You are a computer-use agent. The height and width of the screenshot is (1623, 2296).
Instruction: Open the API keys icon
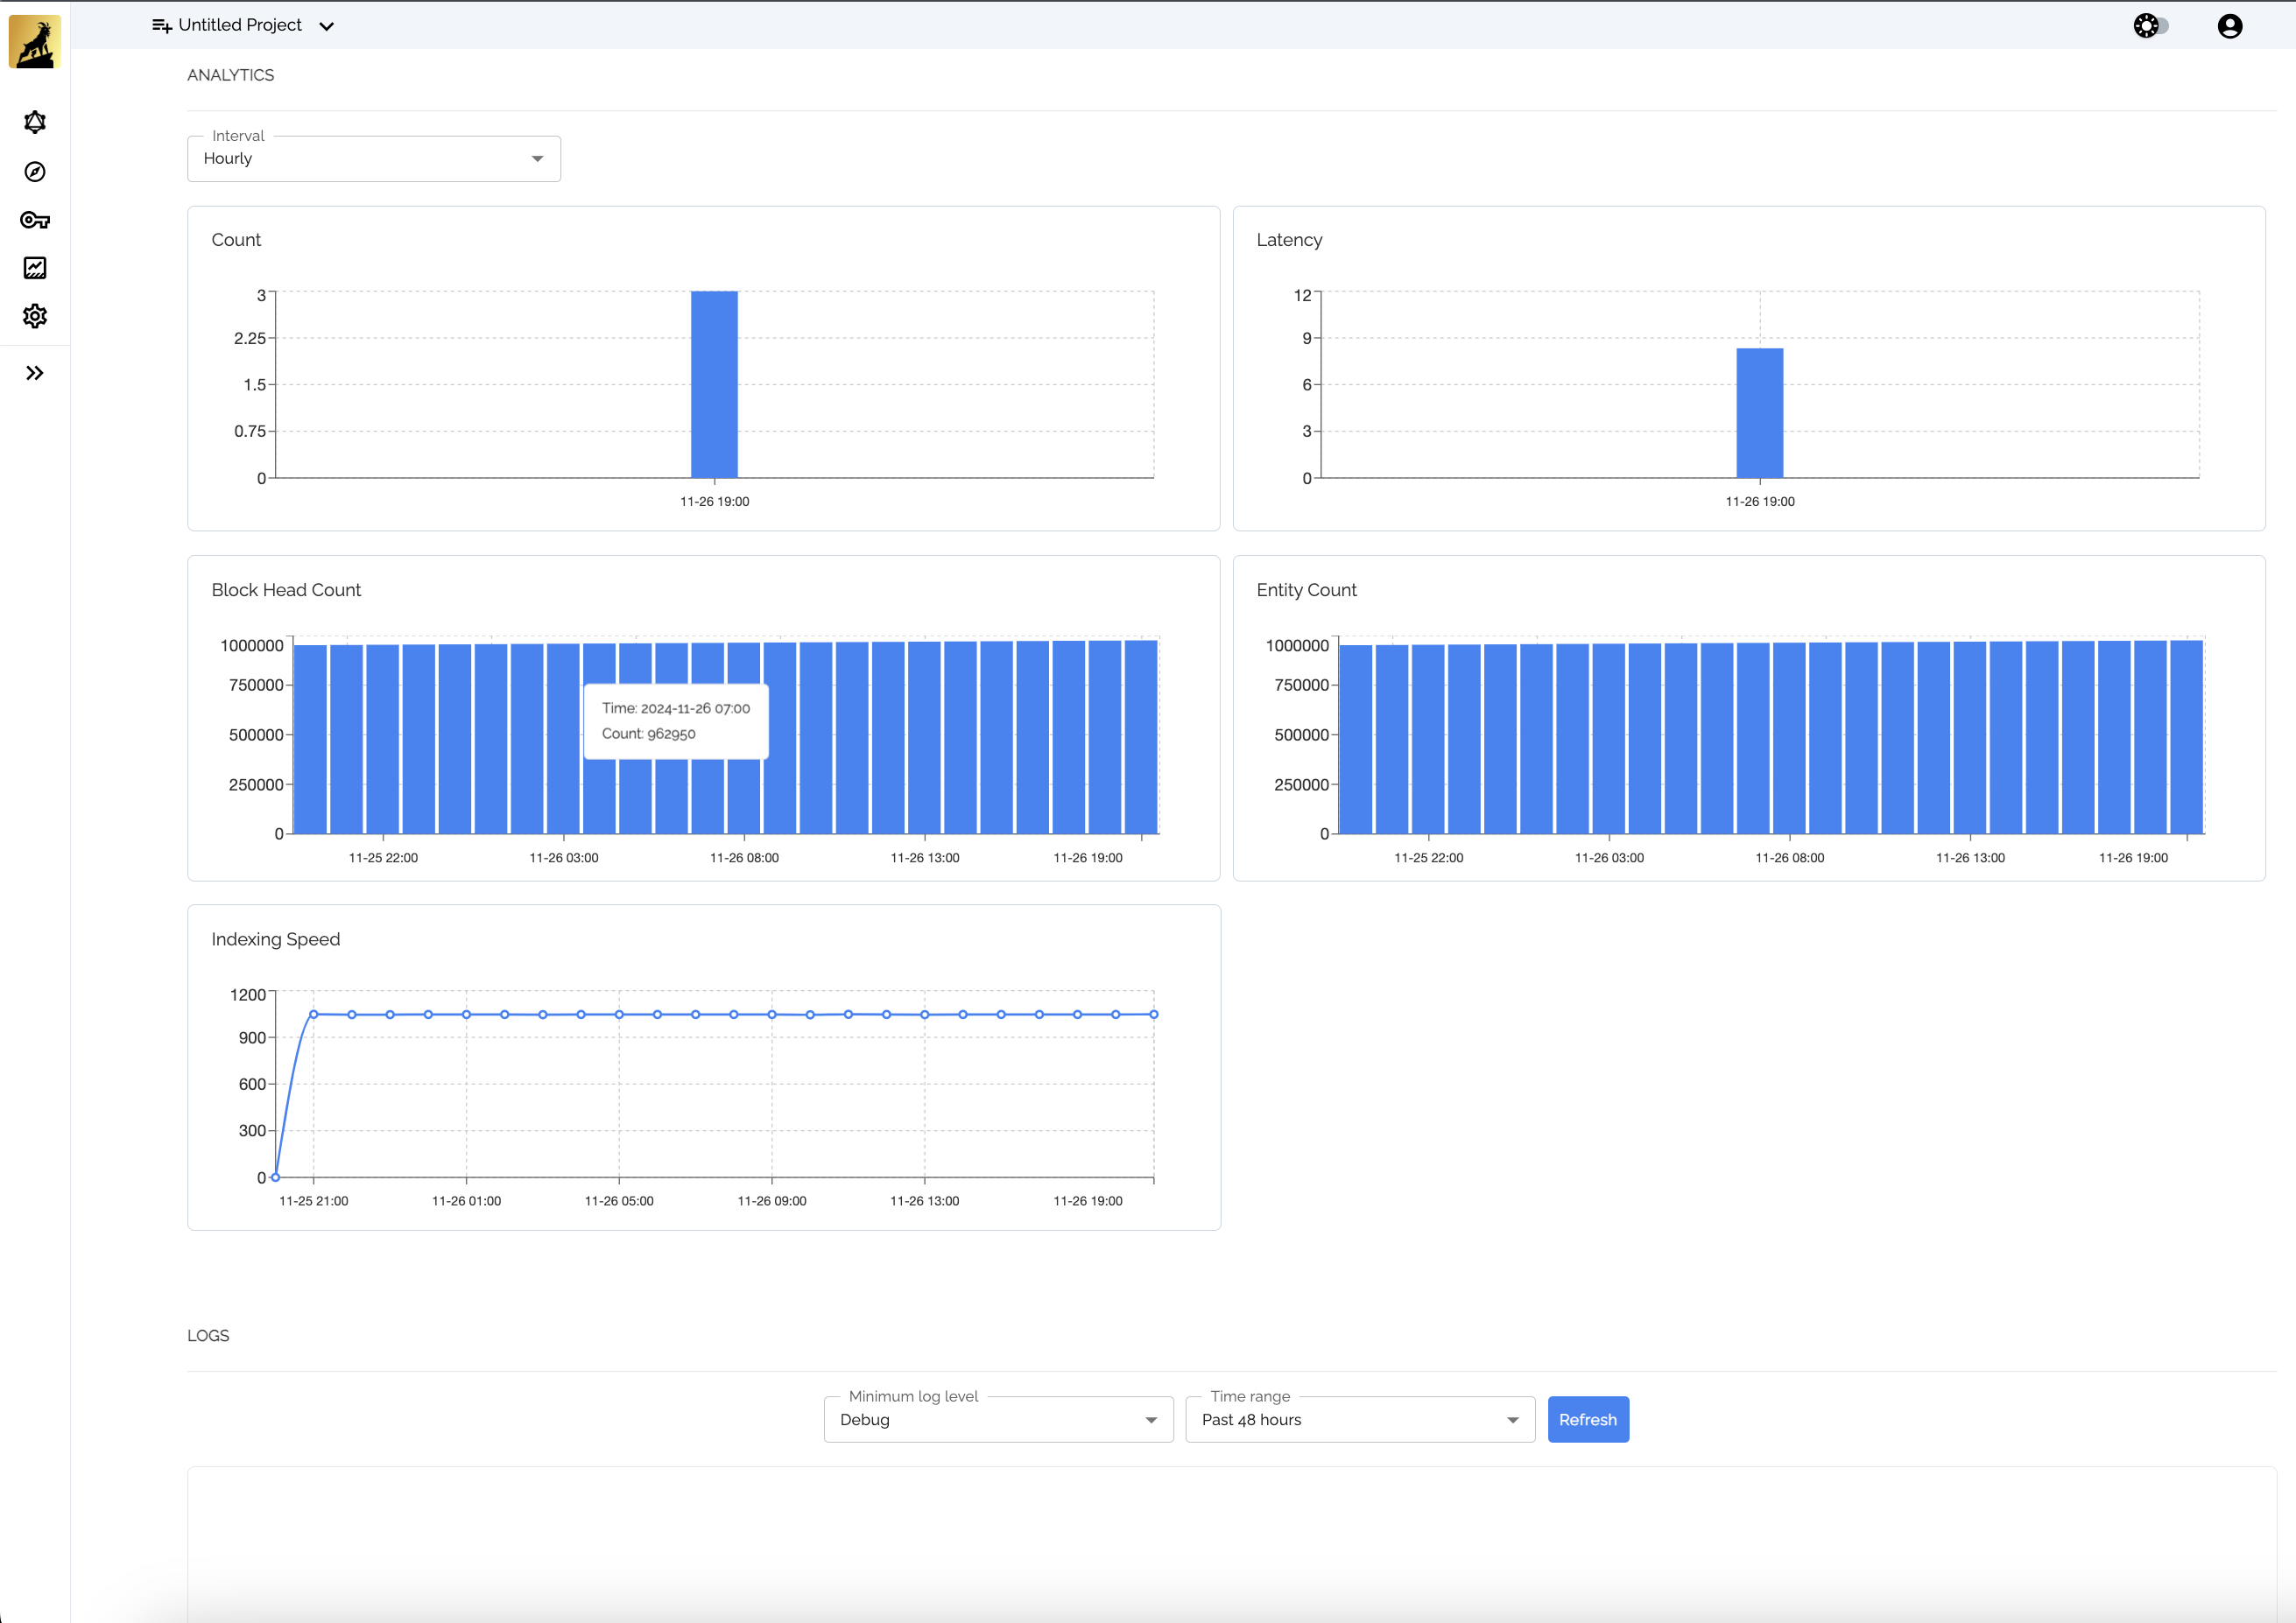coord(35,220)
